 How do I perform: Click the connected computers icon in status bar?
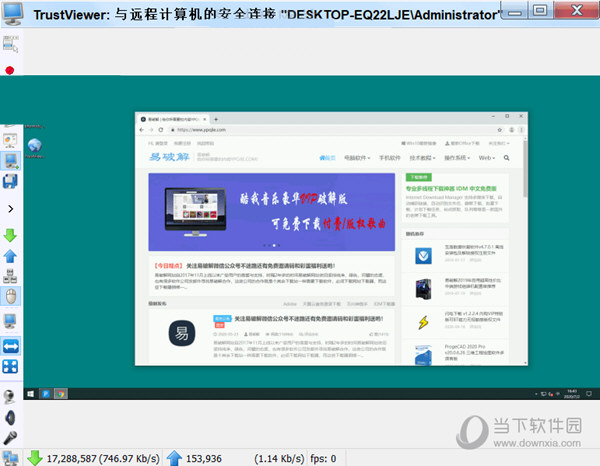10,458
